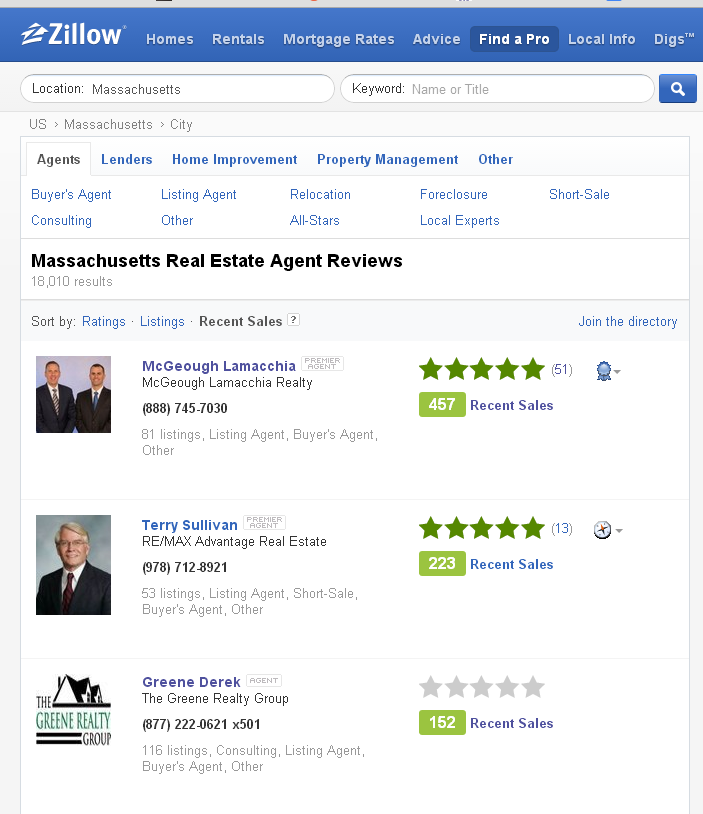
Task: Filter by Listing Agent
Action: pos(198,195)
